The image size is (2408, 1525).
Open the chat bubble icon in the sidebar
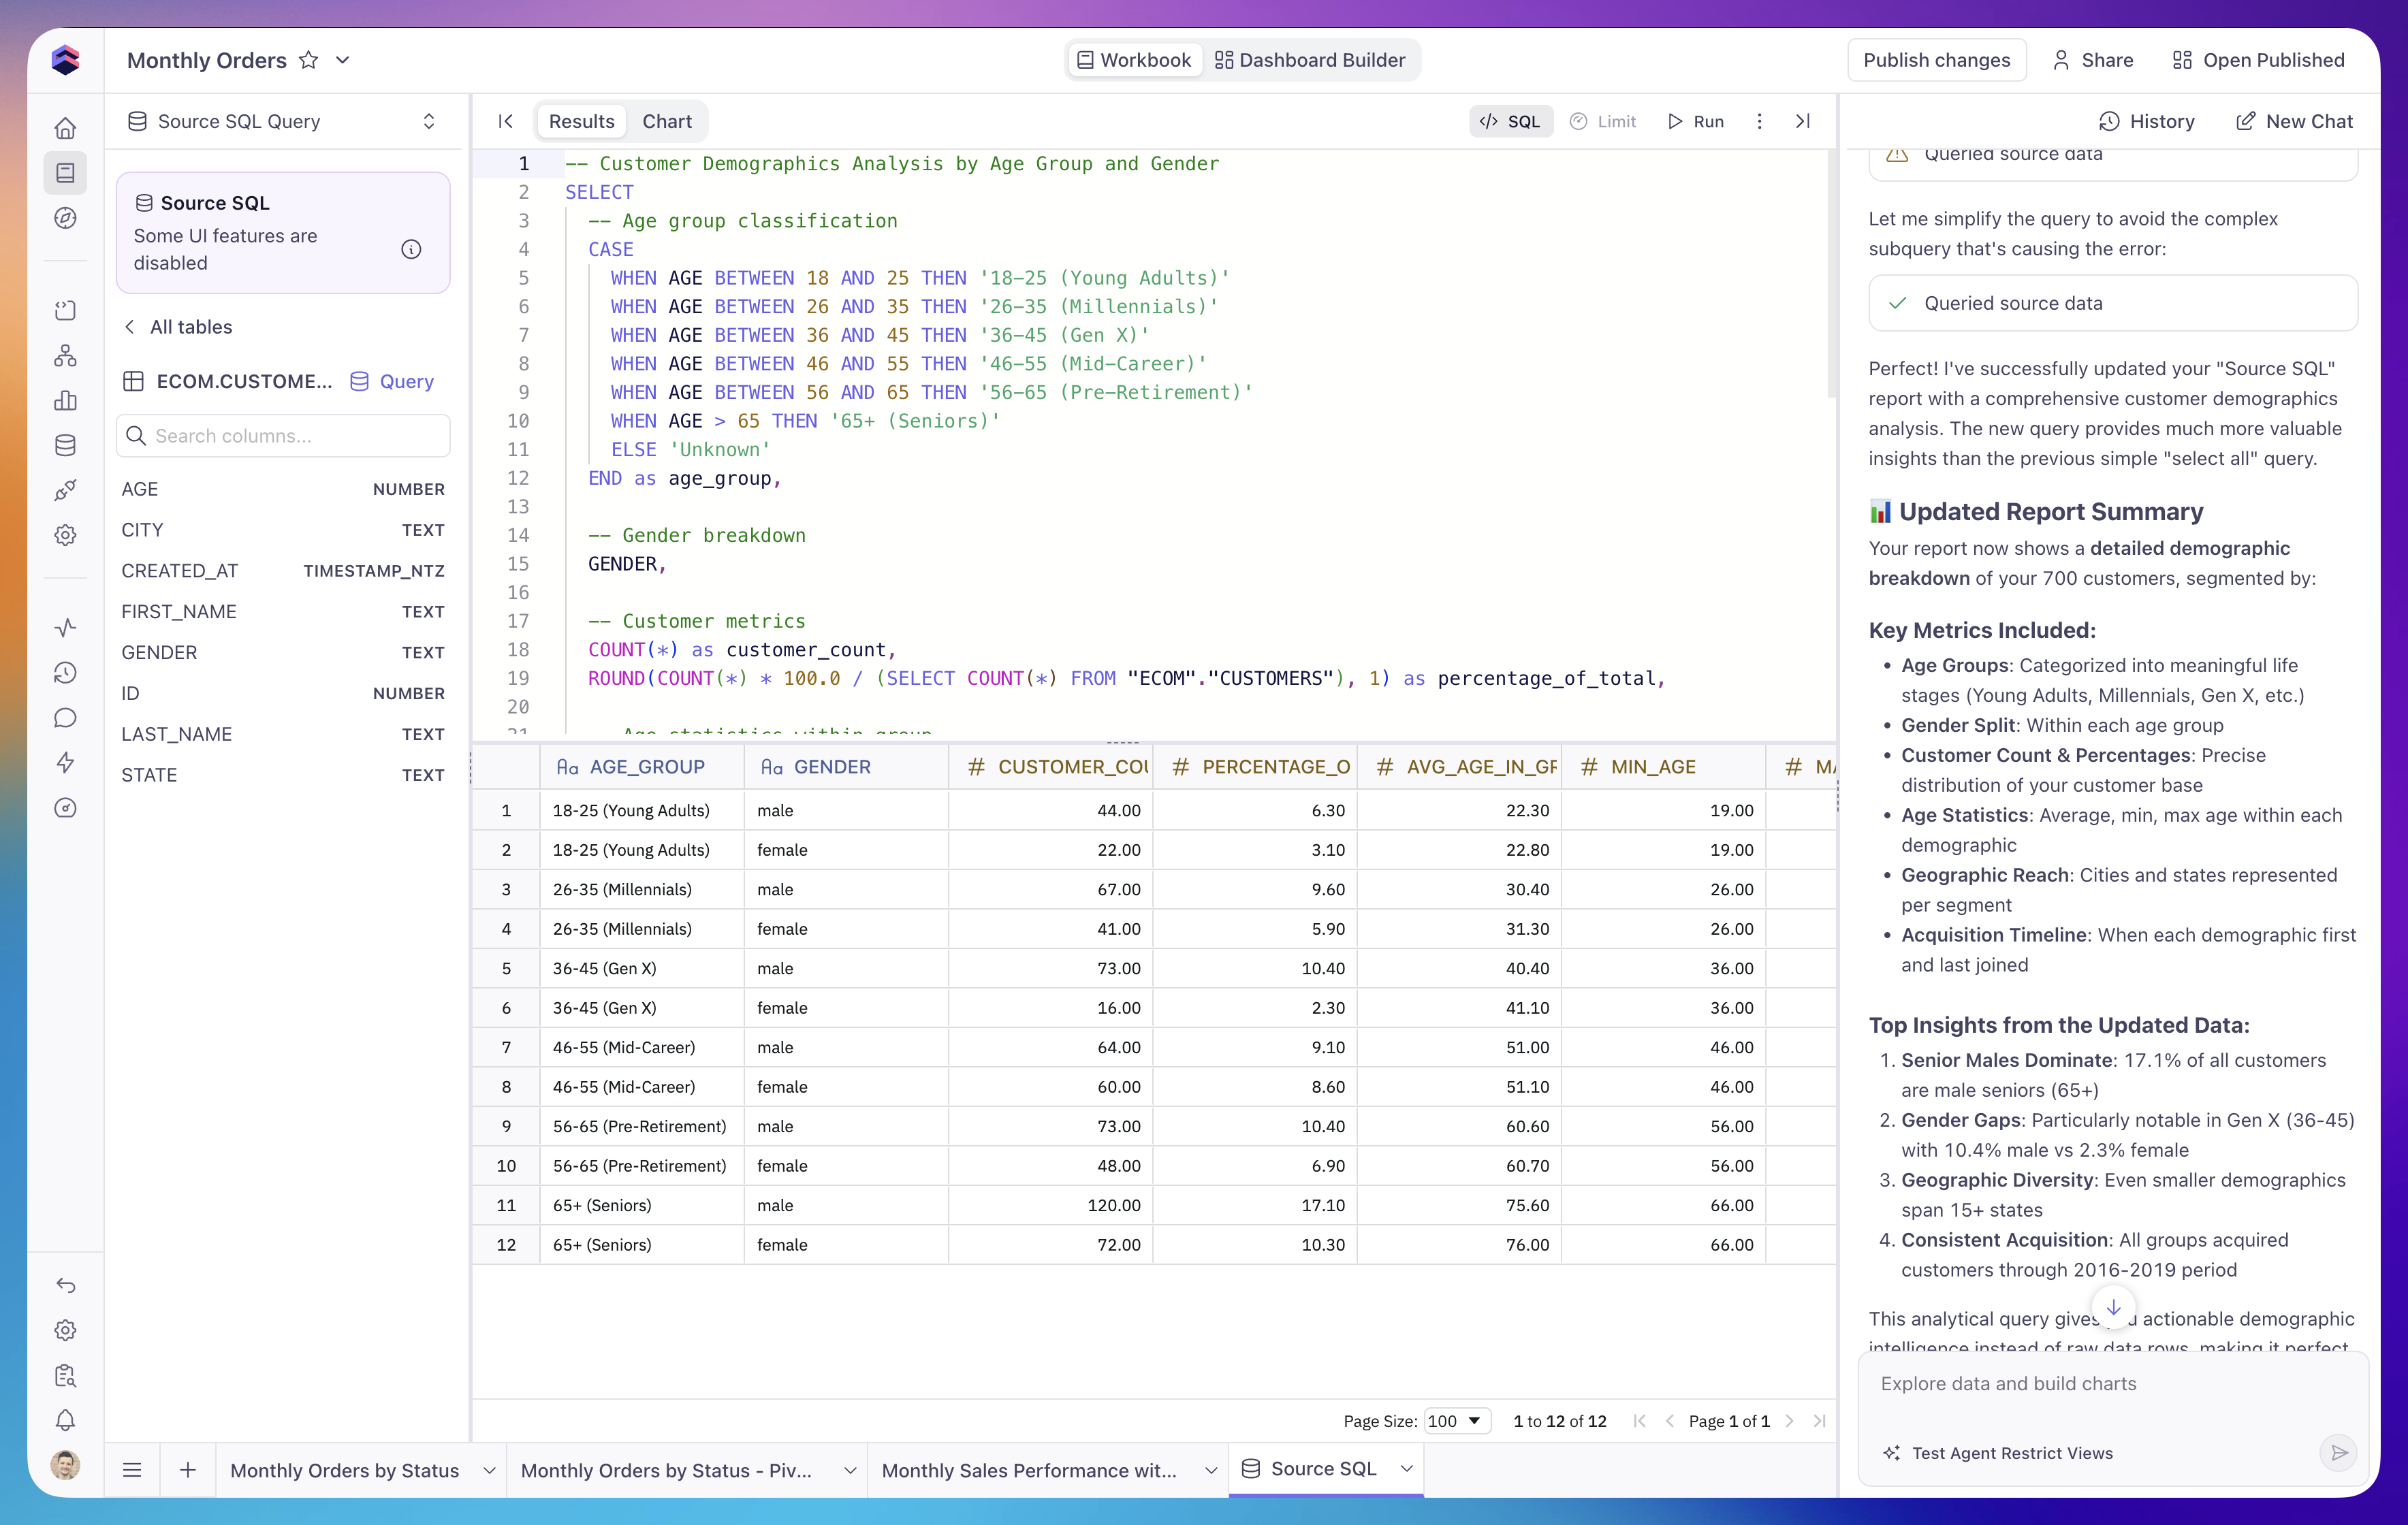point(65,718)
